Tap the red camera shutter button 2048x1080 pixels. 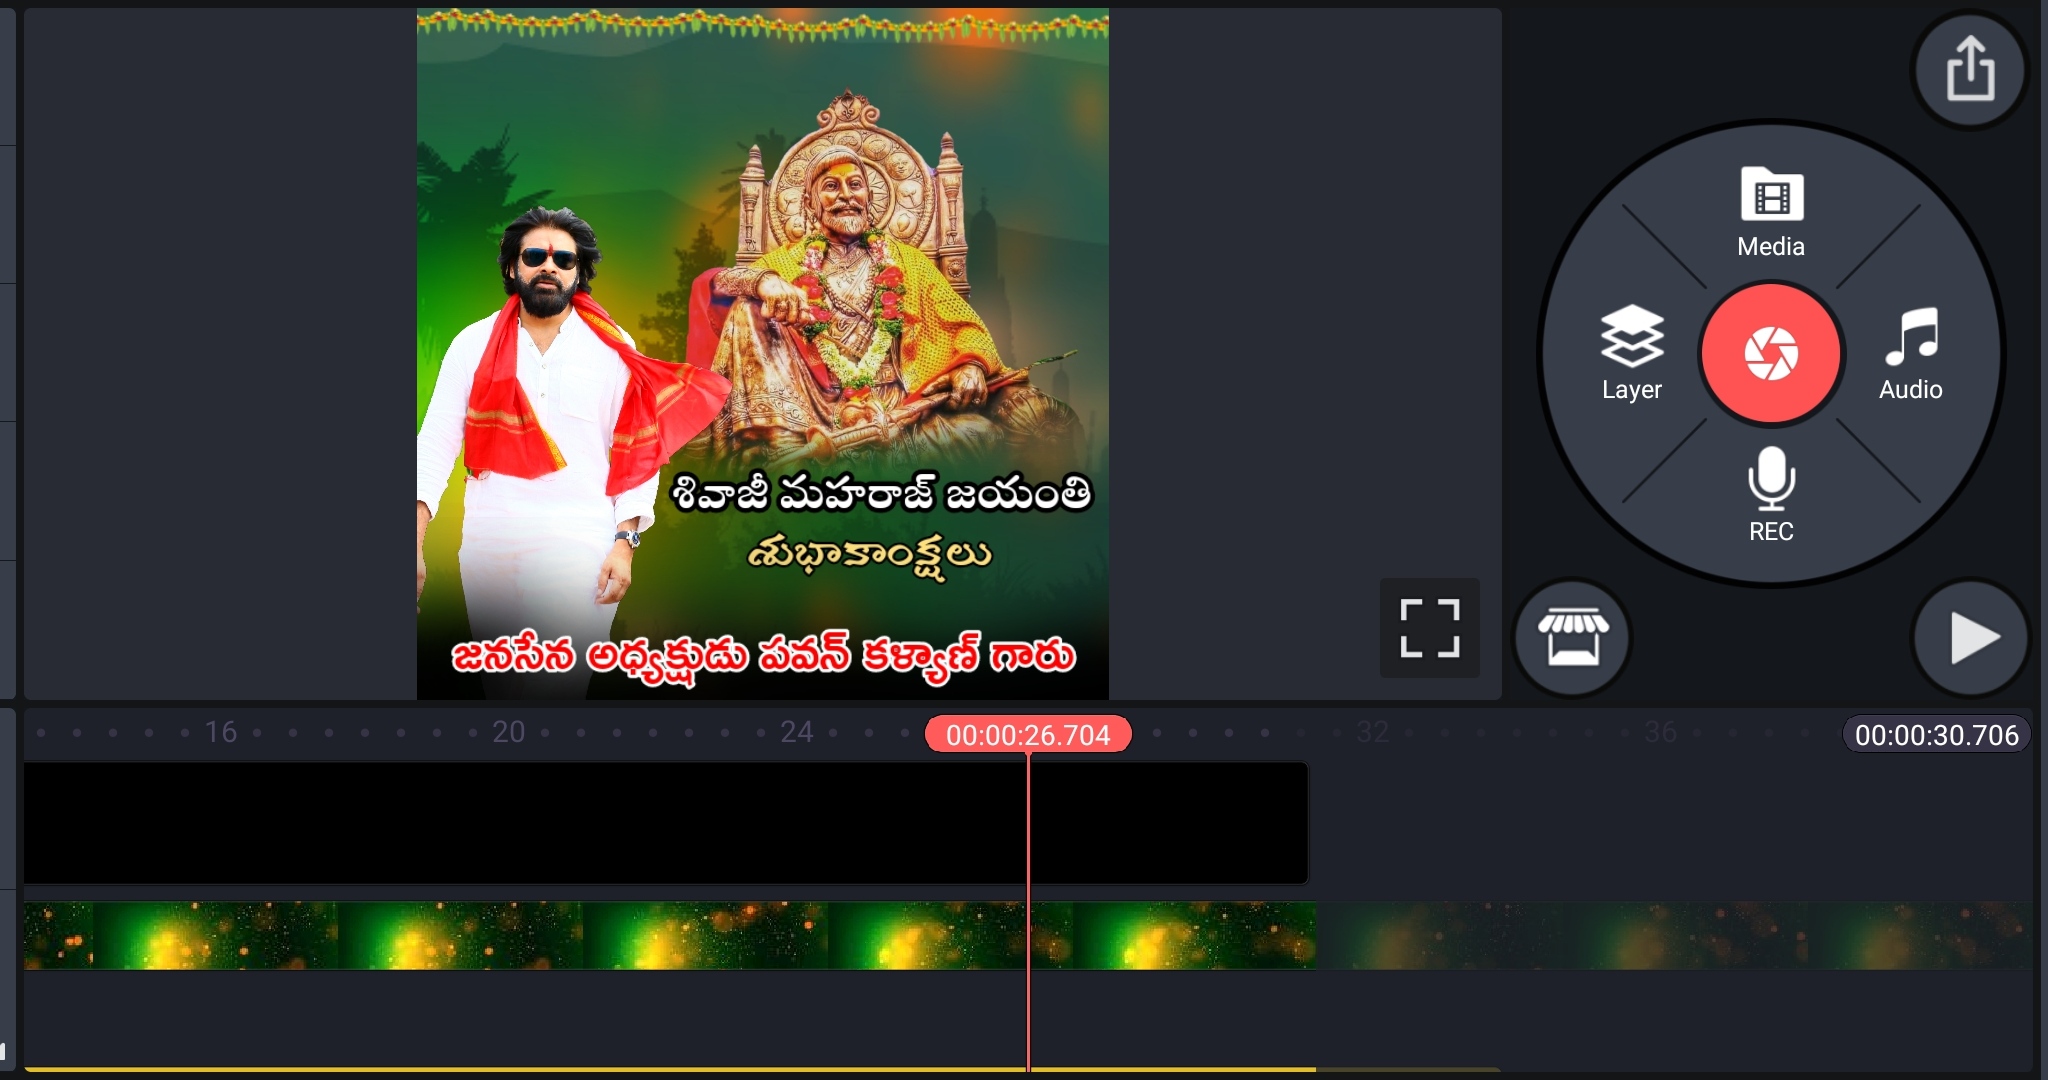1771,353
